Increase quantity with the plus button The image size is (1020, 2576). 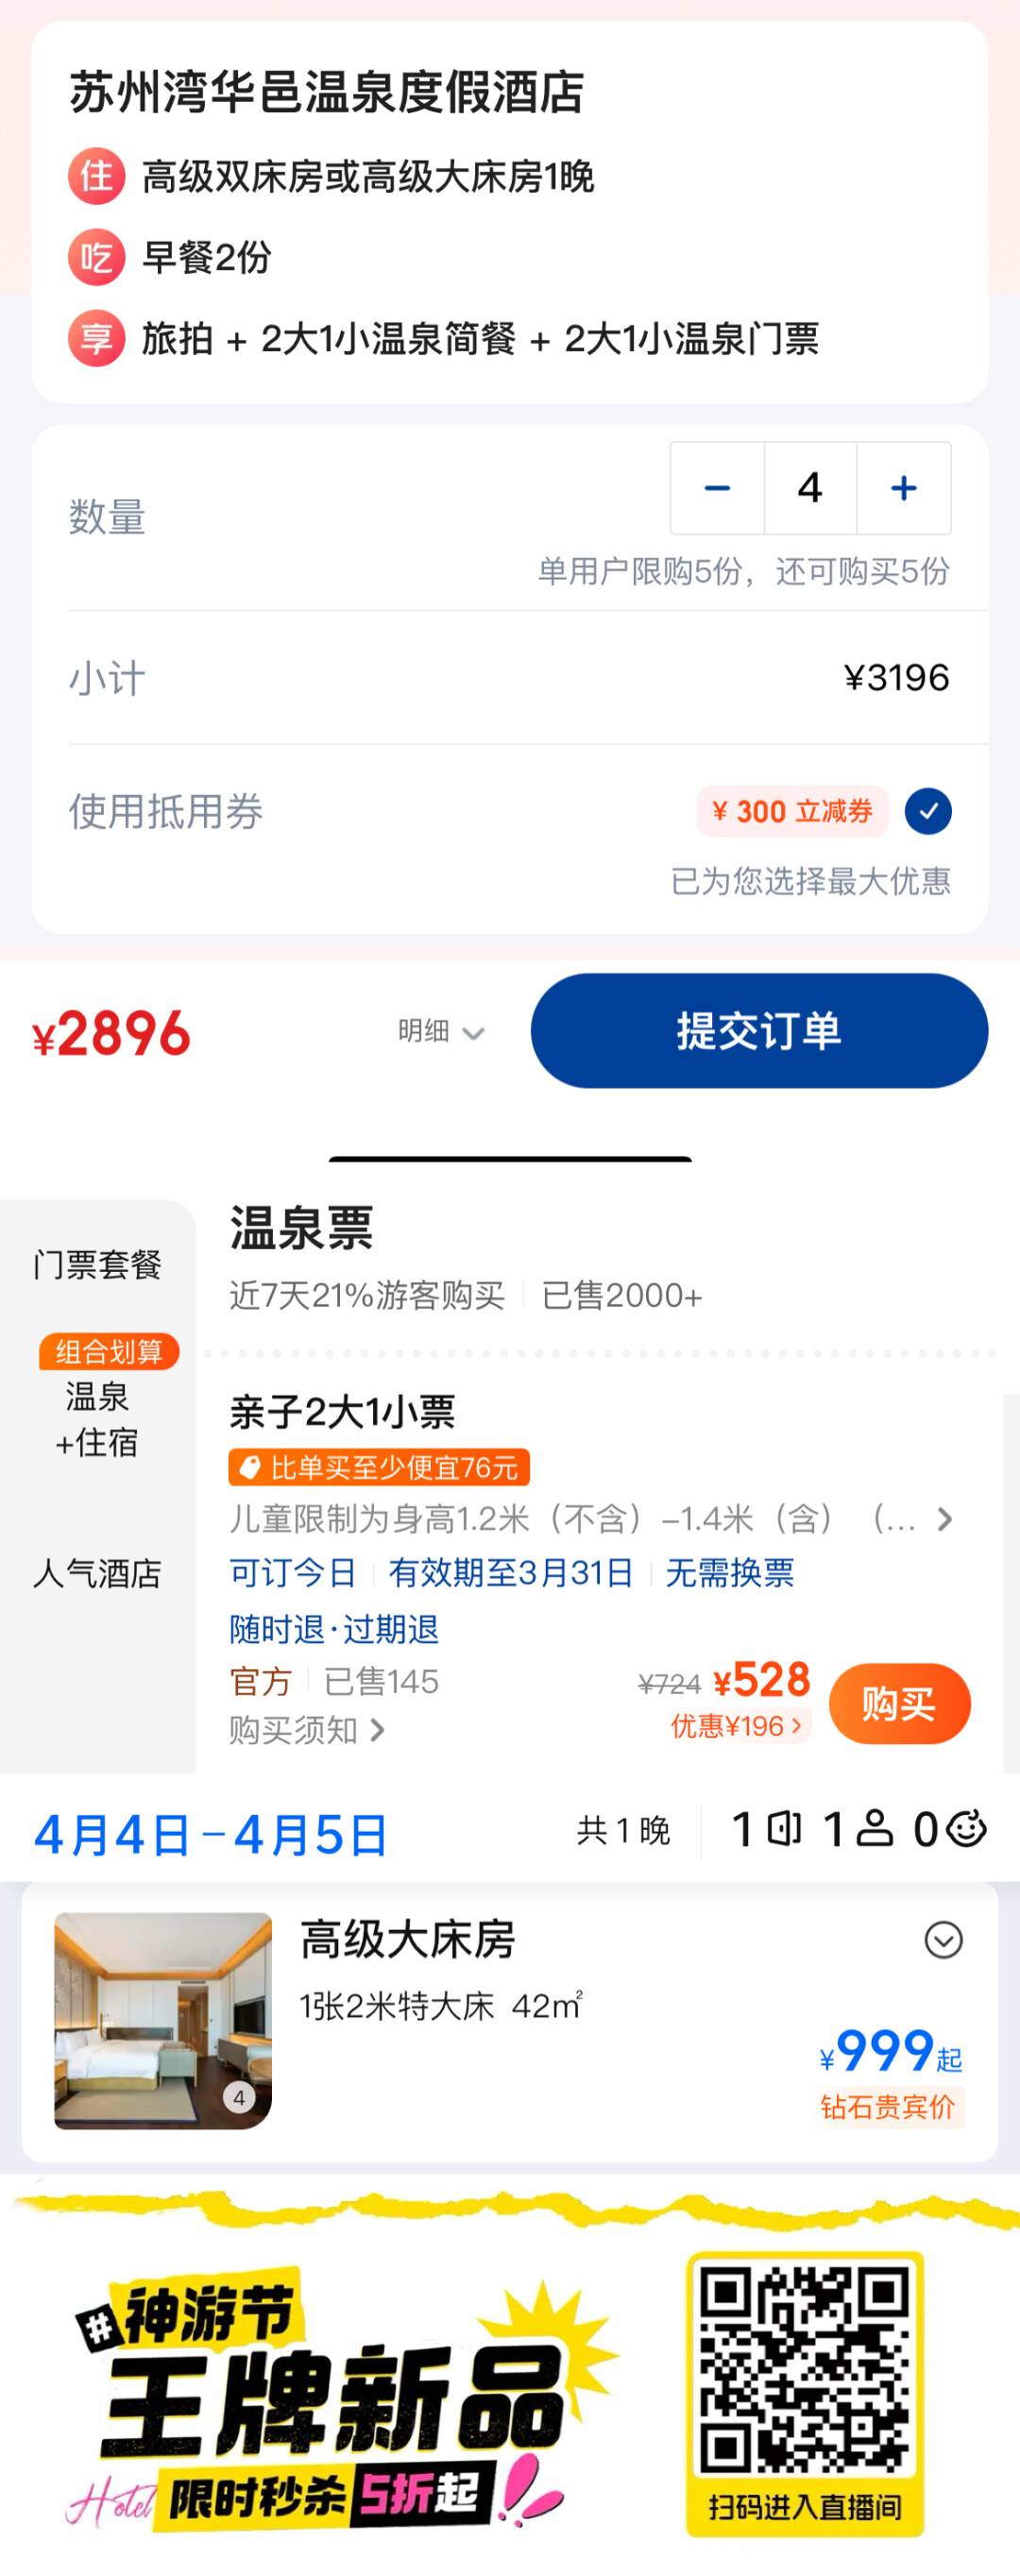pos(904,488)
